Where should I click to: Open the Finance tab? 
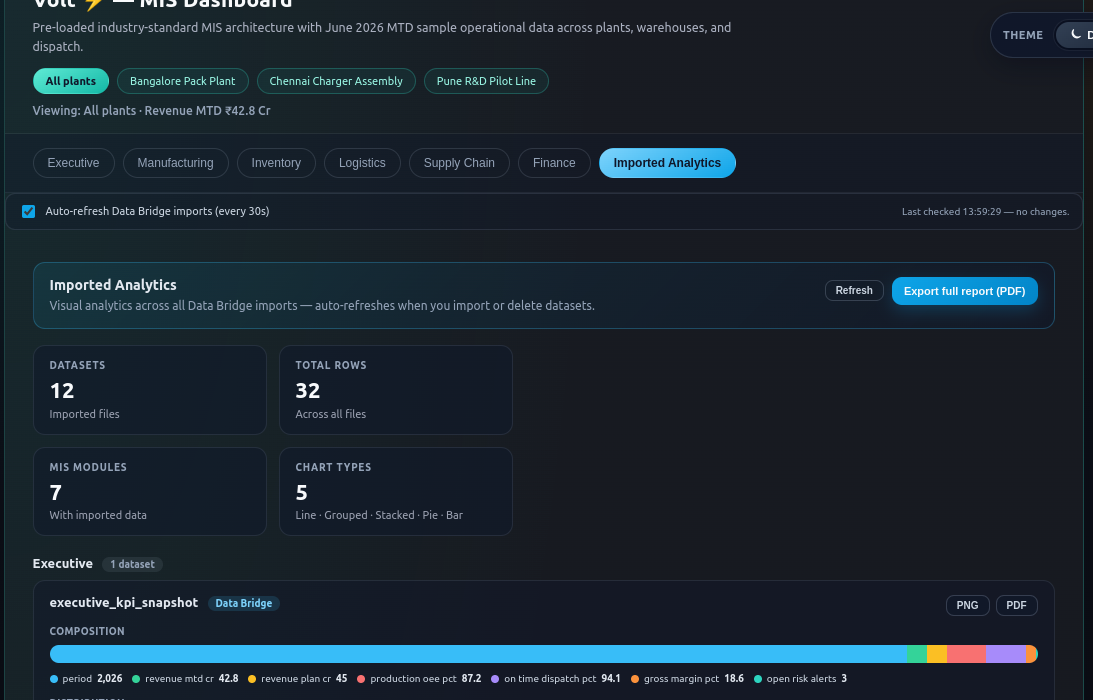tap(554, 163)
